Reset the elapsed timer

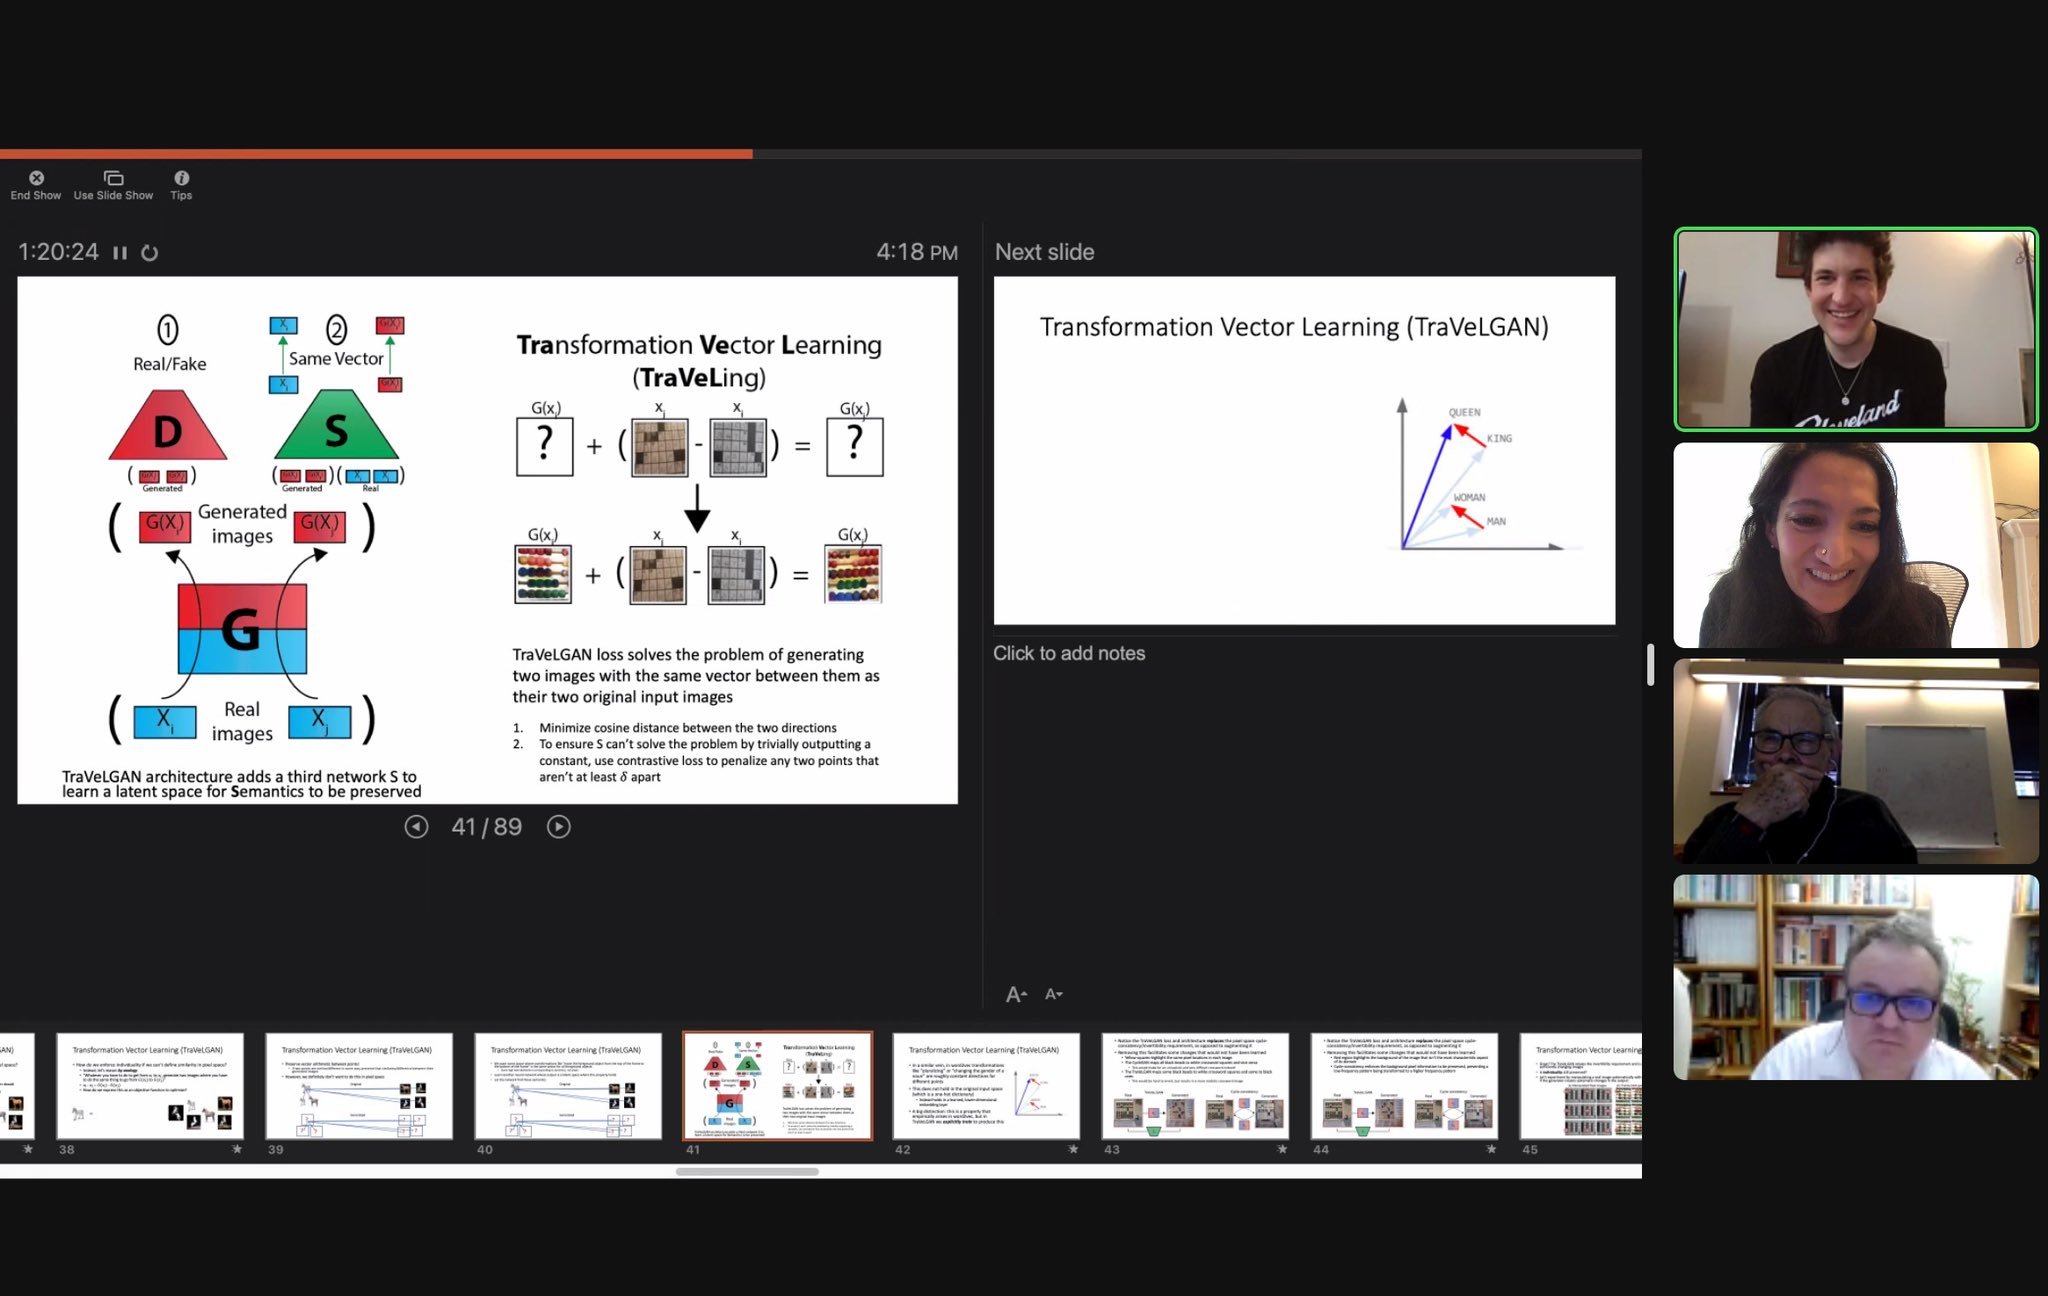pos(150,253)
